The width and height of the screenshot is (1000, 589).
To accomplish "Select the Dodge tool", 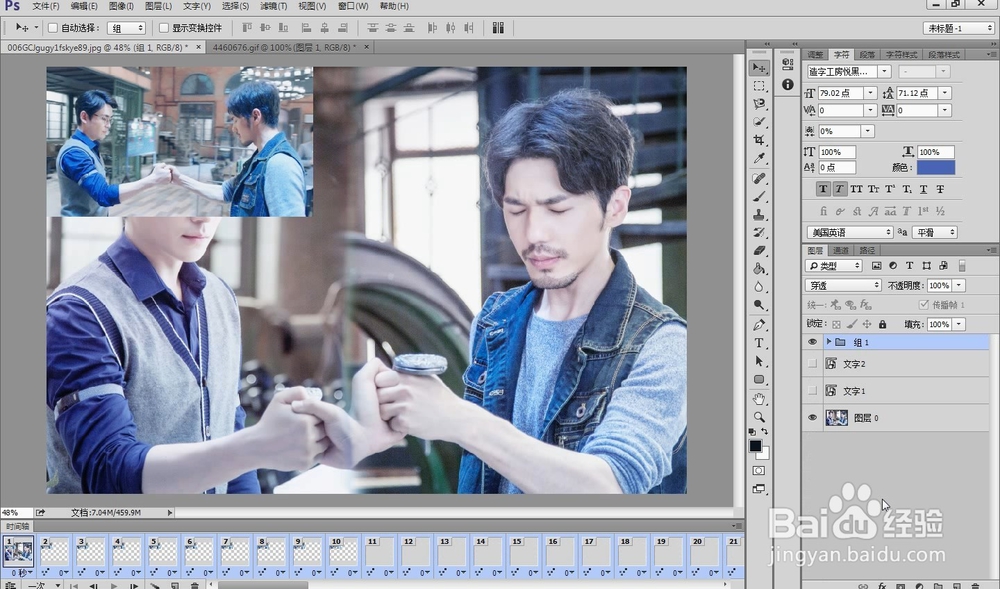I will pos(758,305).
